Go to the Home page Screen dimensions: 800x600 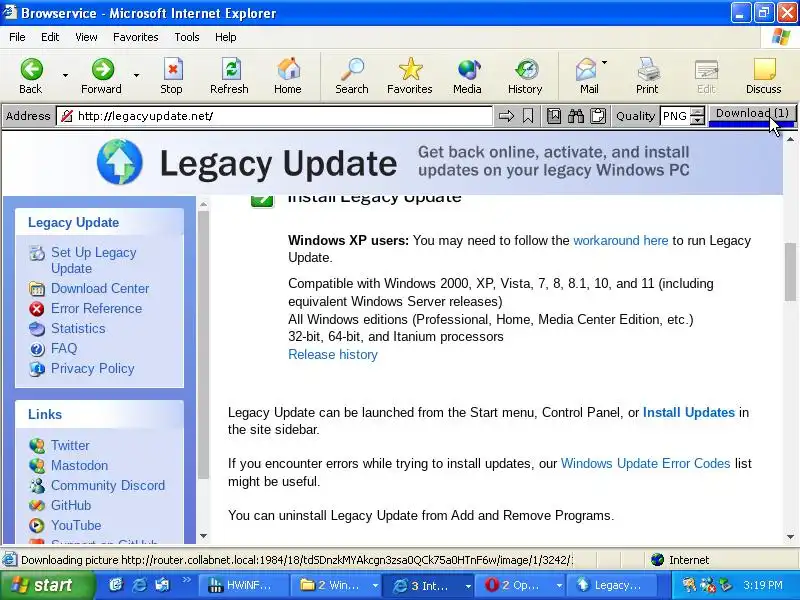coord(288,77)
